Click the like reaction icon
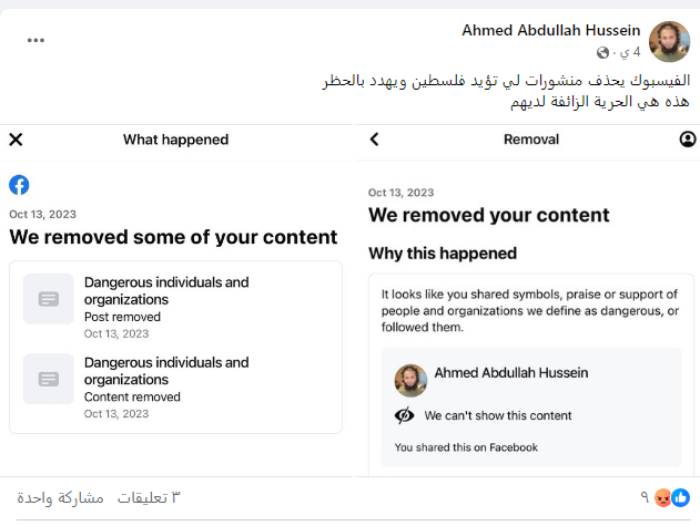The image size is (700, 526). [680, 497]
